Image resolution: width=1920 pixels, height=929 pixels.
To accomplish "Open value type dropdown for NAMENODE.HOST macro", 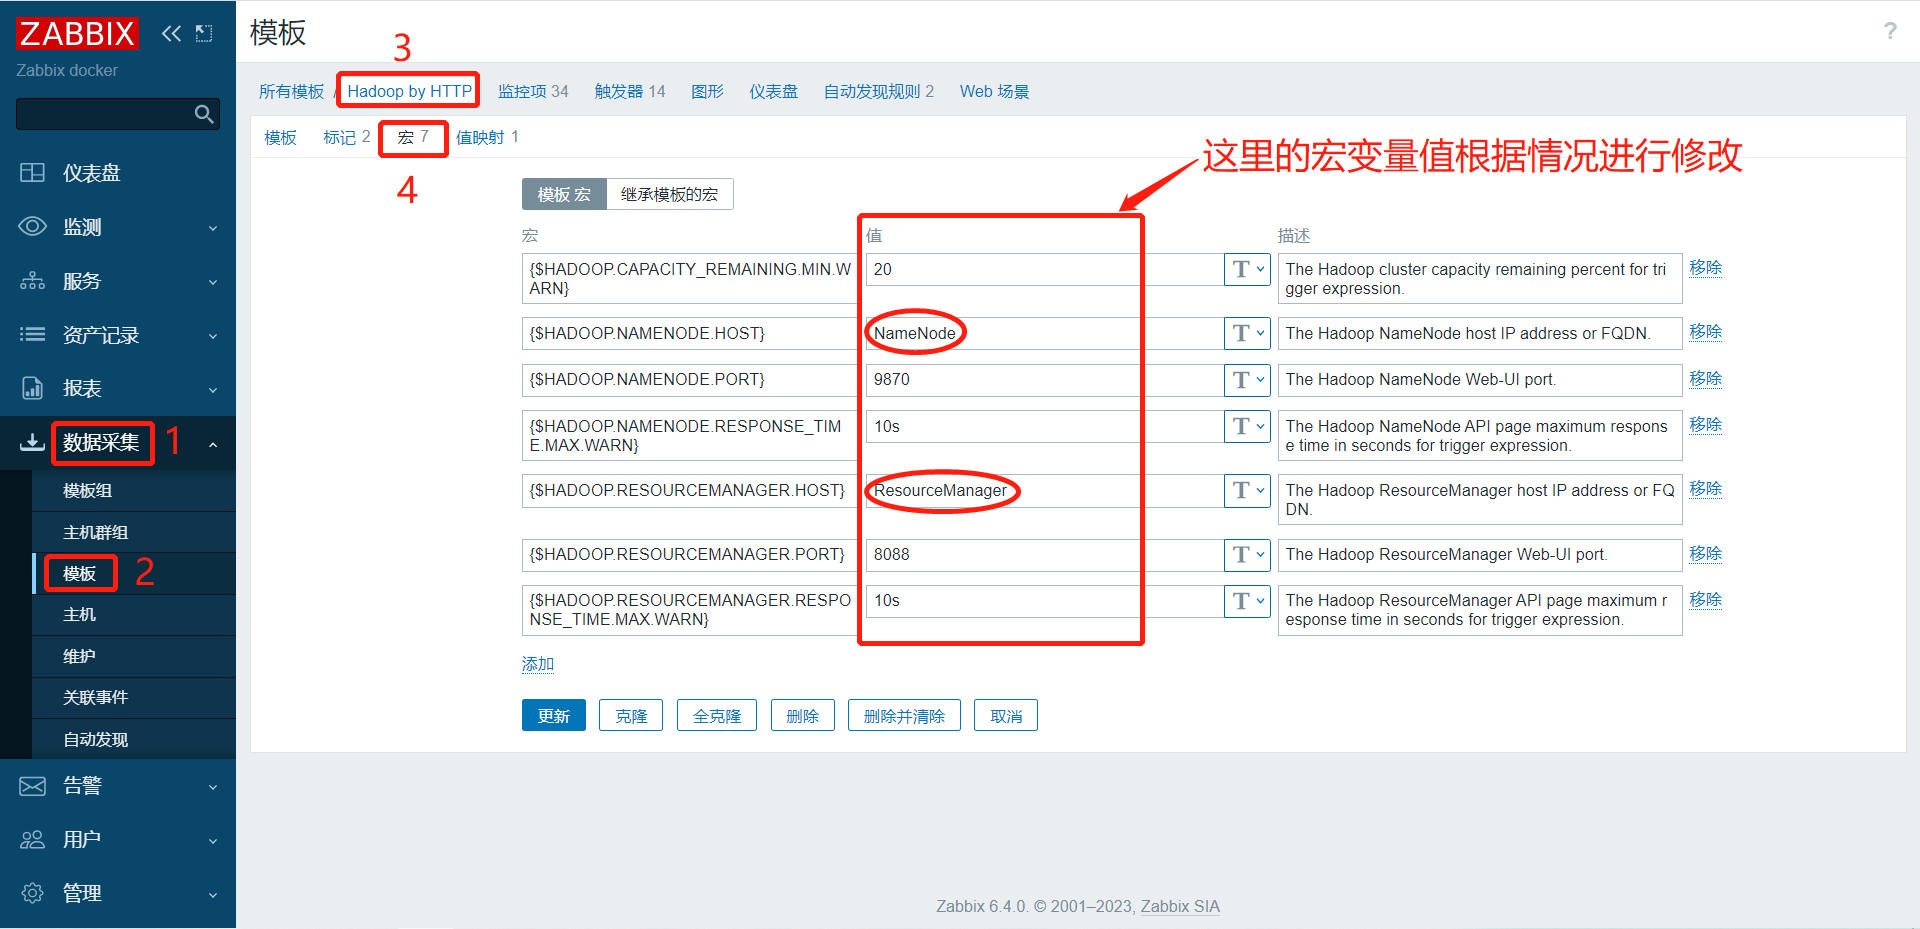I will click(1247, 333).
